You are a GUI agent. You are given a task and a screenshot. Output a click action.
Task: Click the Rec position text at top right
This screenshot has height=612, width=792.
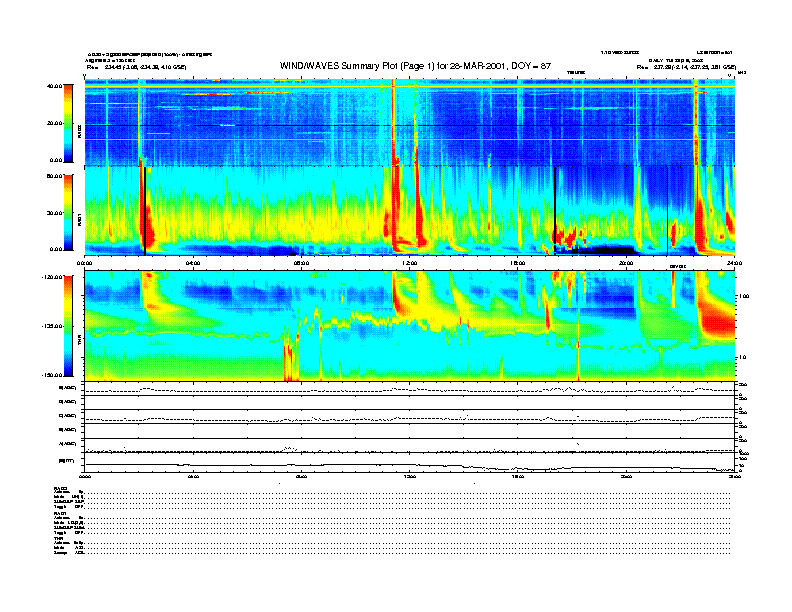pos(686,67)
